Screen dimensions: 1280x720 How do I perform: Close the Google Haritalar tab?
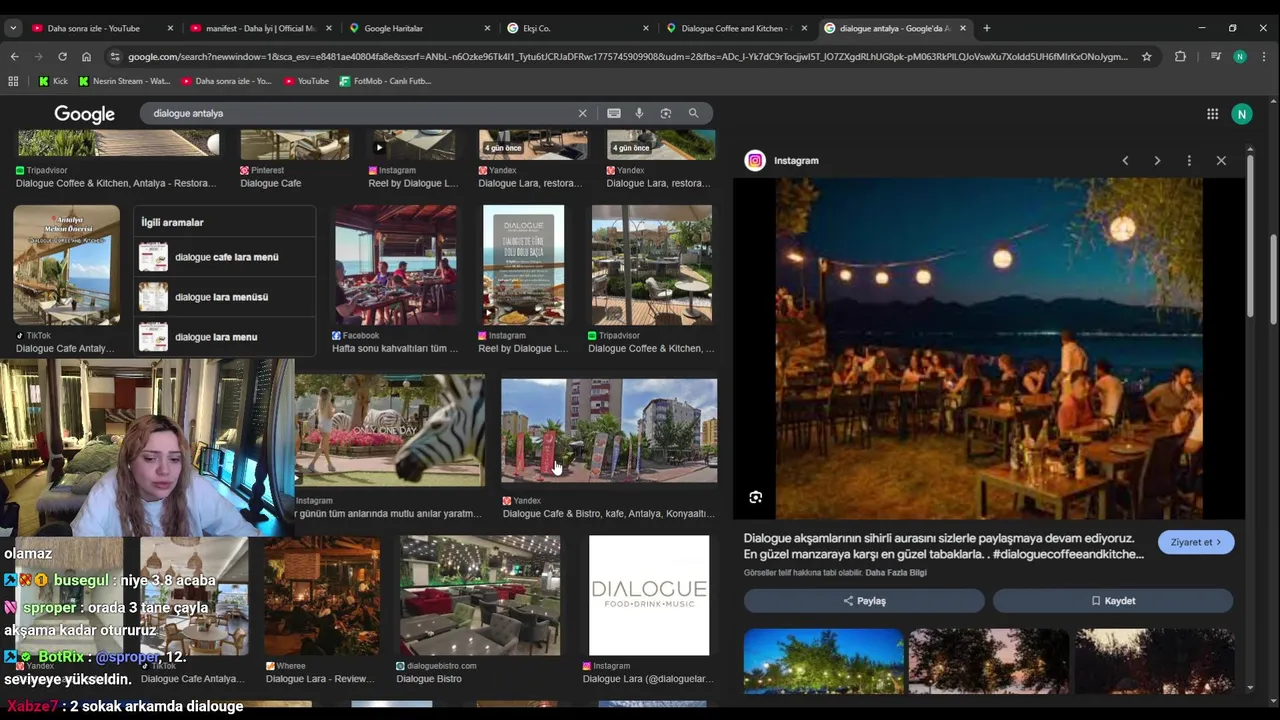pos(487,28)
